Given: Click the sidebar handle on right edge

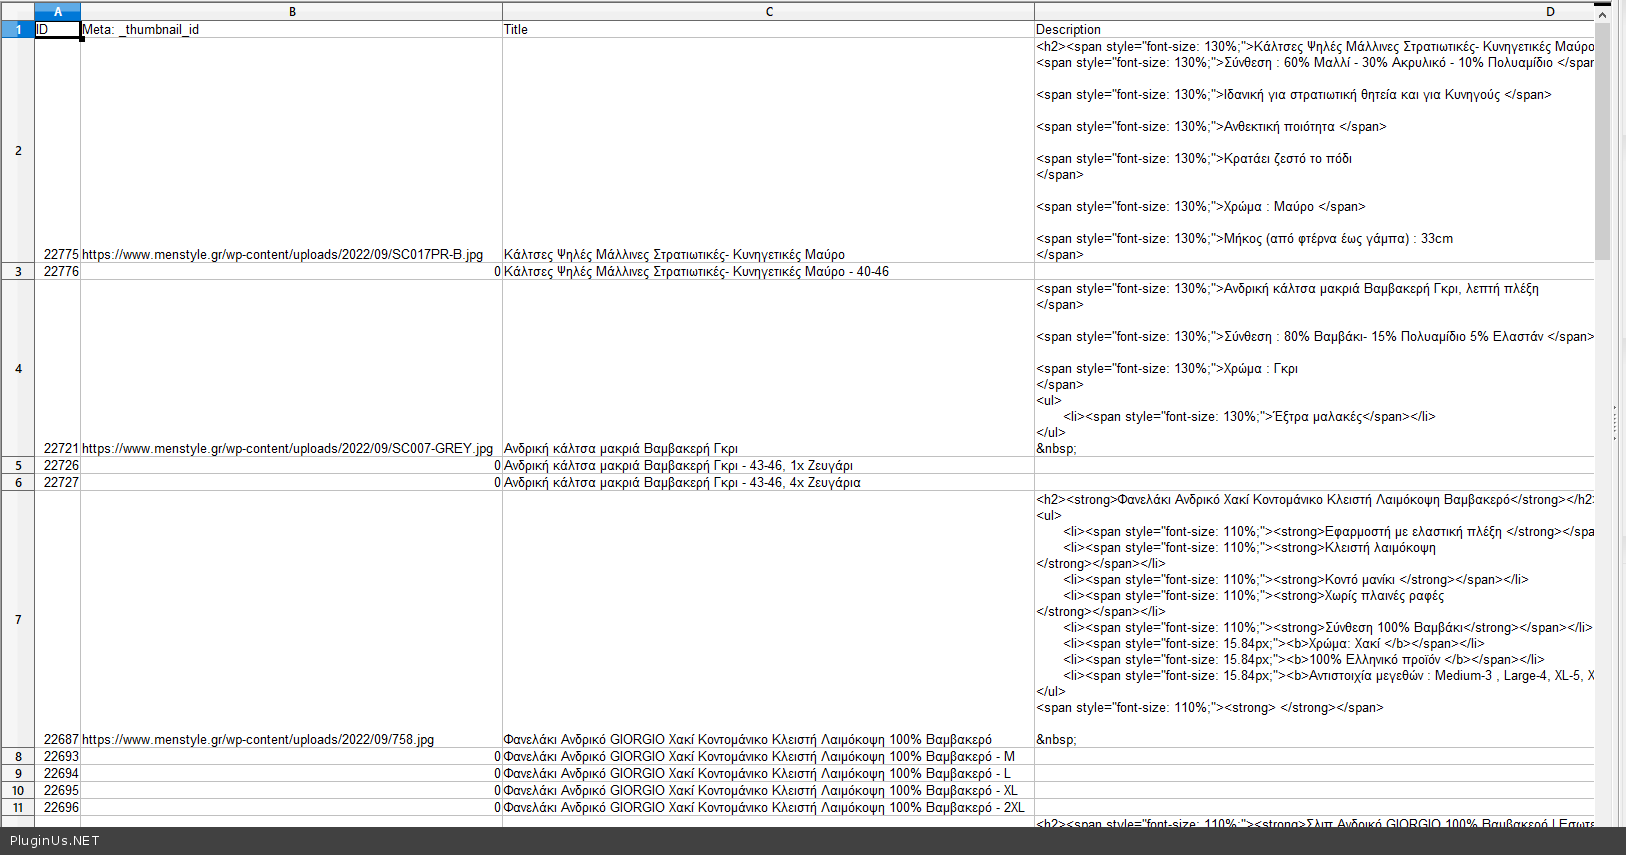Looking at the screenshot, I should coord(1614,424).
